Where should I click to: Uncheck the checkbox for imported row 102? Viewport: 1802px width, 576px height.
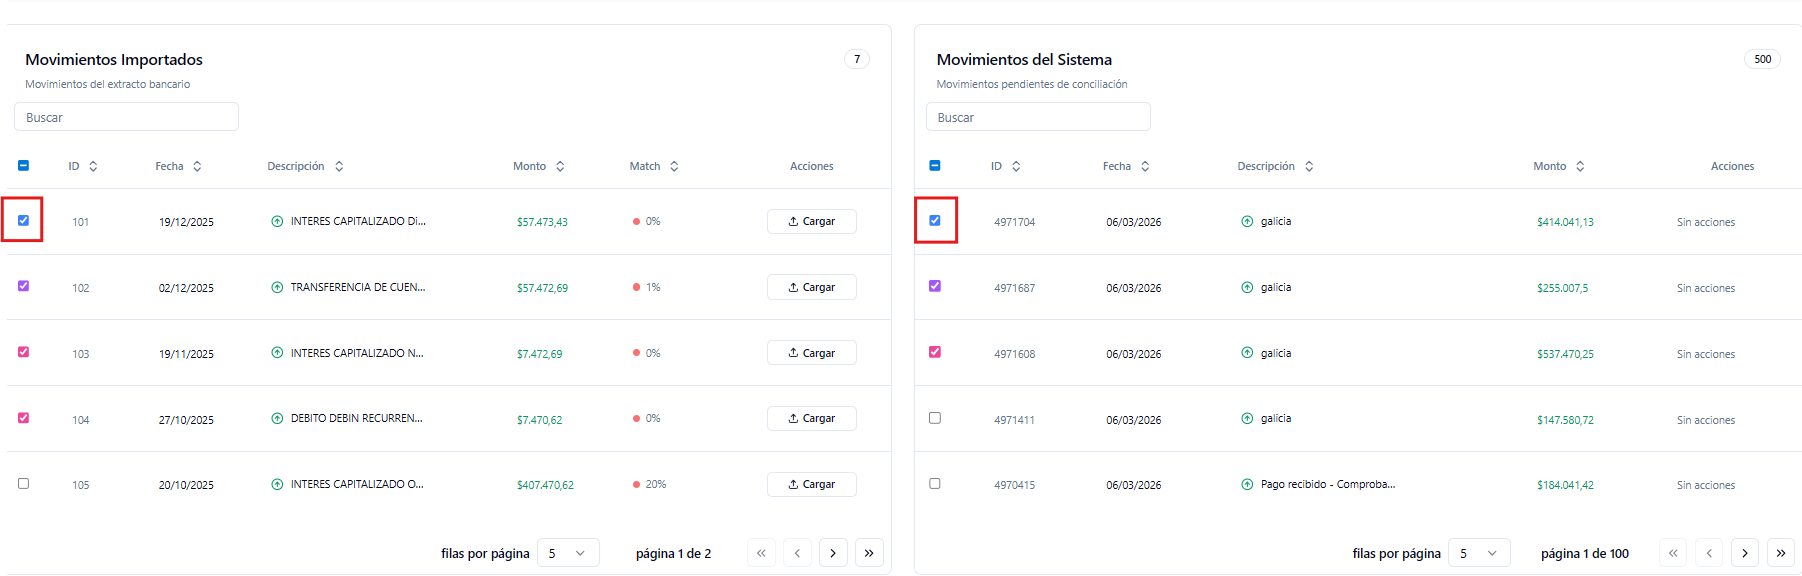[24, 286]
